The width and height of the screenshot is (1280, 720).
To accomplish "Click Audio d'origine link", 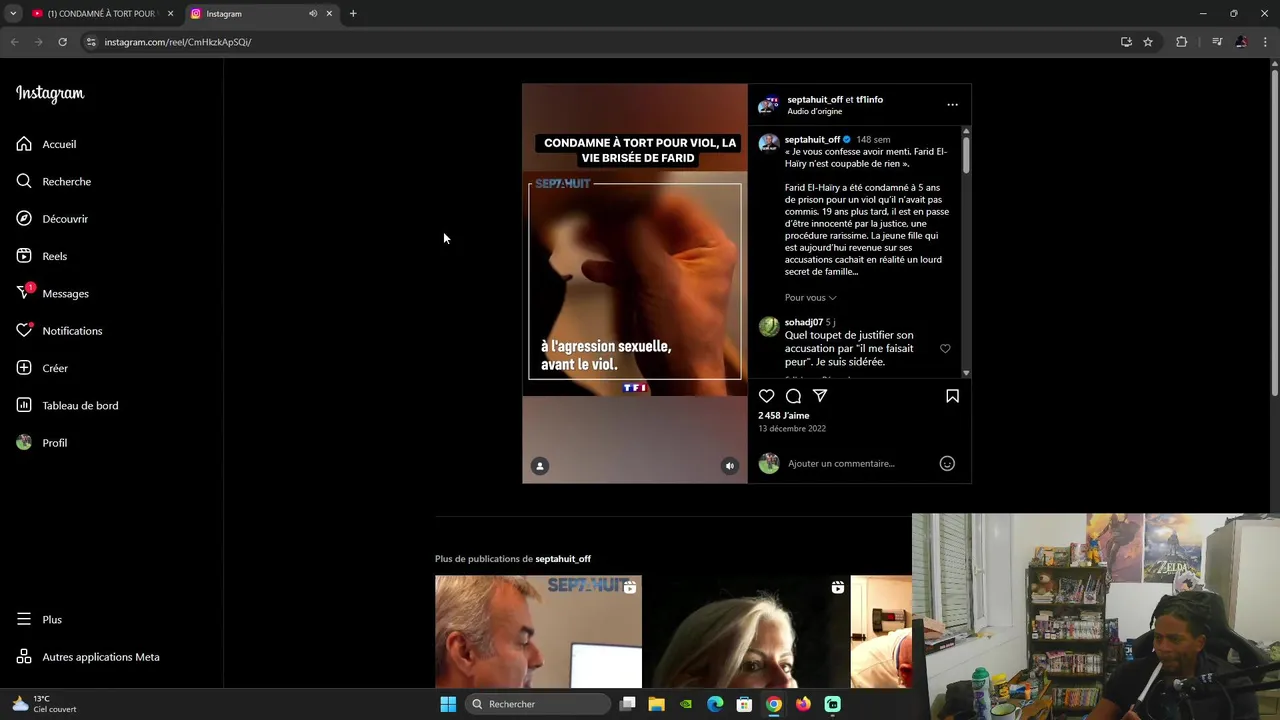I will coord(814,111).
